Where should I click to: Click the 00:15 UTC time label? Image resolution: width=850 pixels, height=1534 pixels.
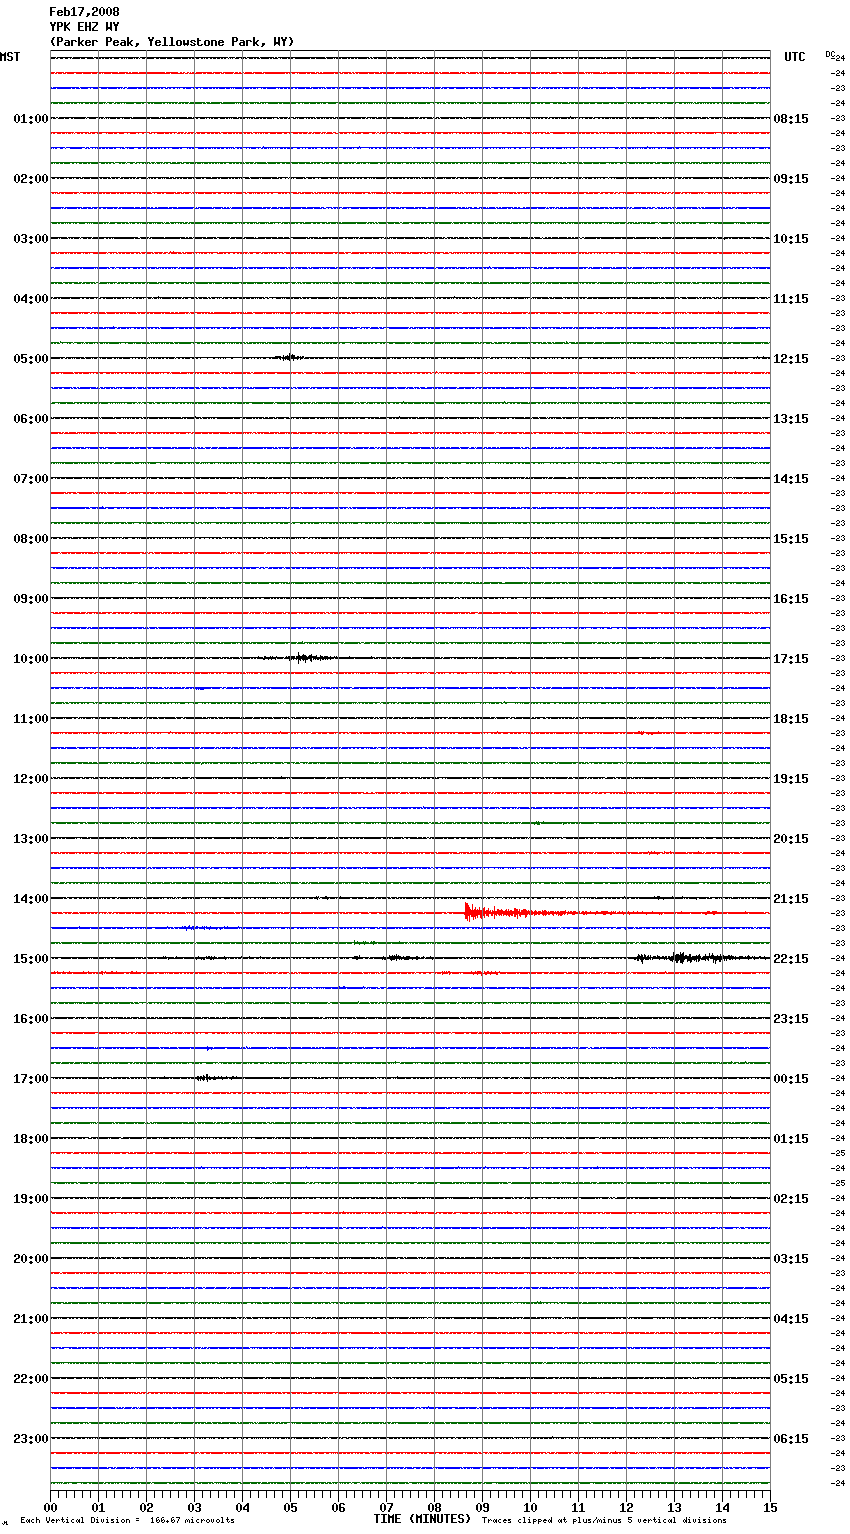pyautogui.click(x=791, y=1079)
